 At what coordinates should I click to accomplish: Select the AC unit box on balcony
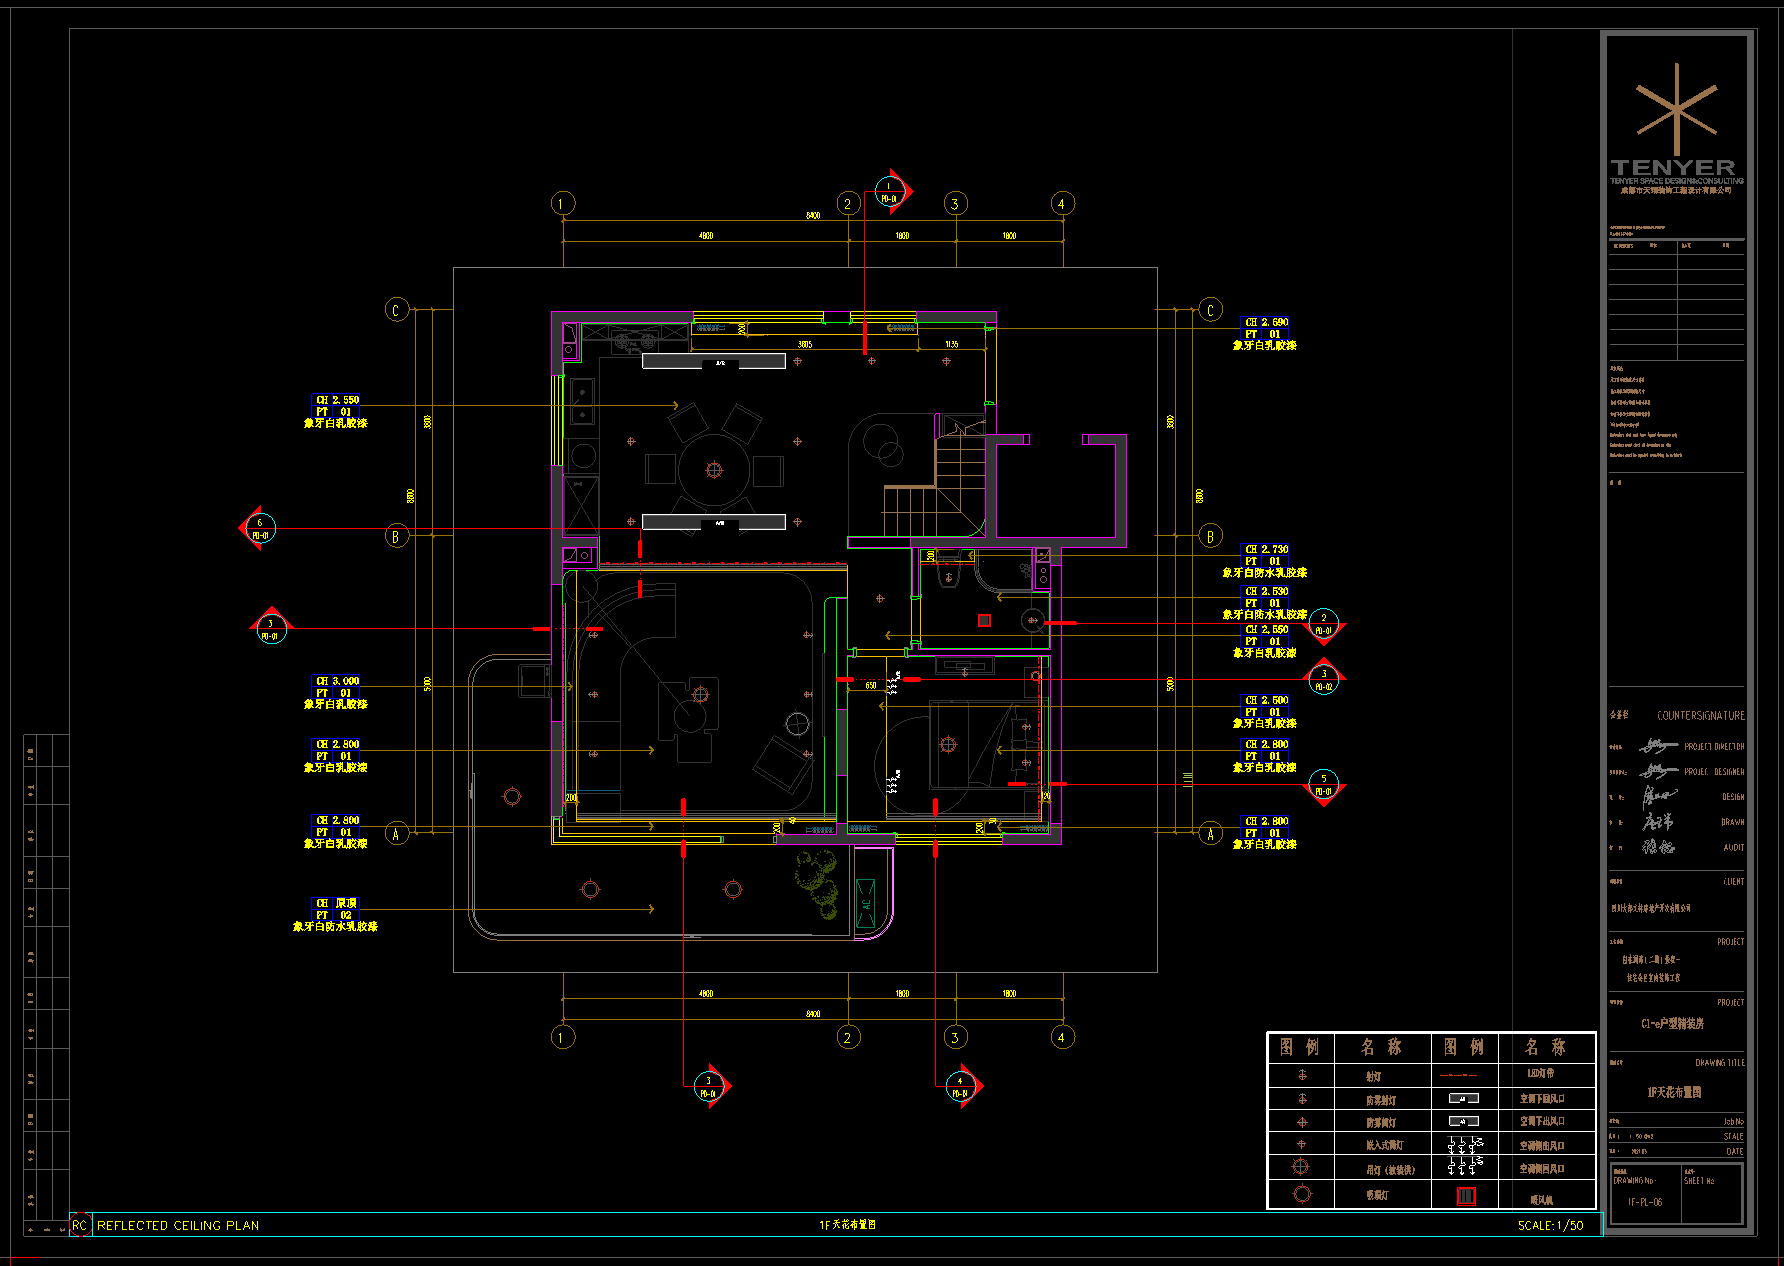(x=866, y=903)
